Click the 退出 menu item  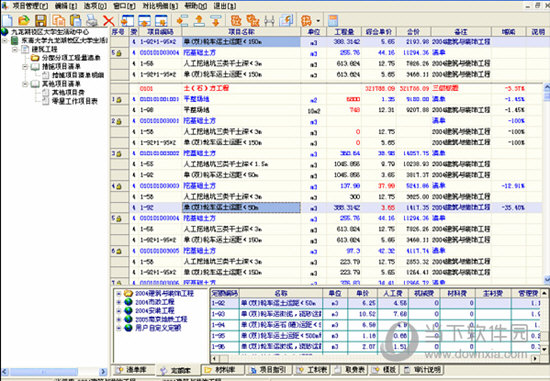[x=225, y=6]
